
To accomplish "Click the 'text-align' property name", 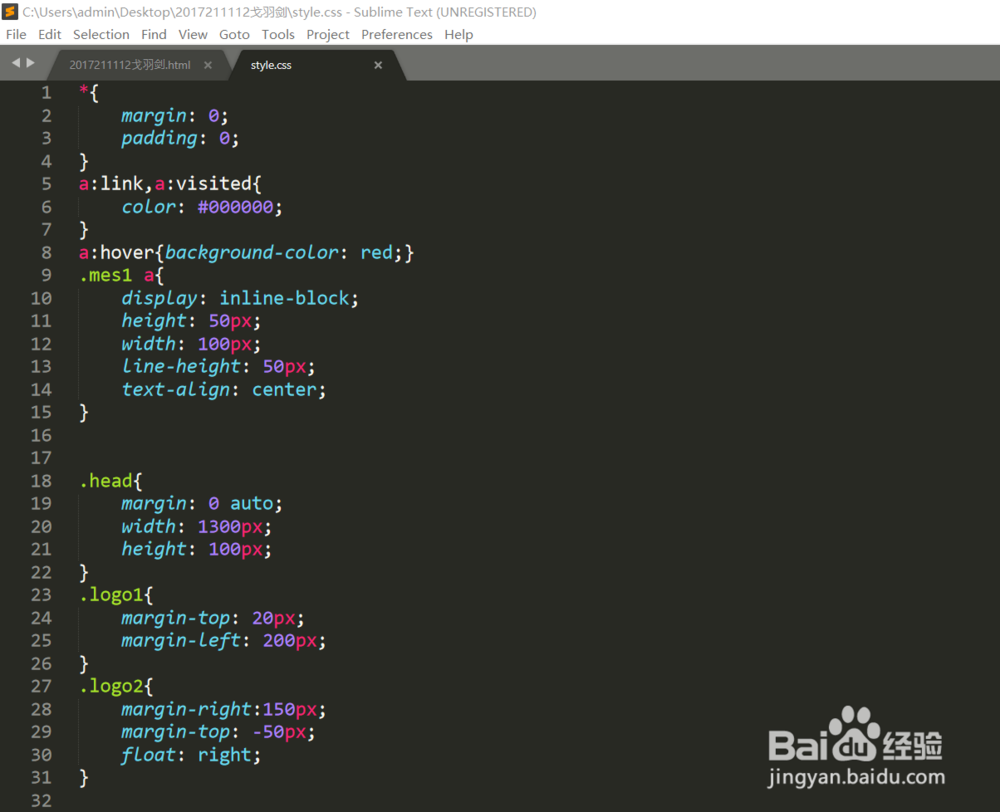I will (175, 390).
